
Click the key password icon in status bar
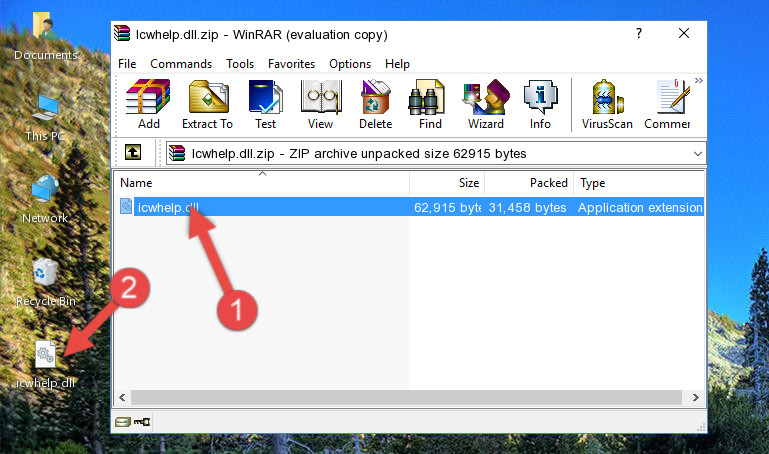tap(142, 422)
